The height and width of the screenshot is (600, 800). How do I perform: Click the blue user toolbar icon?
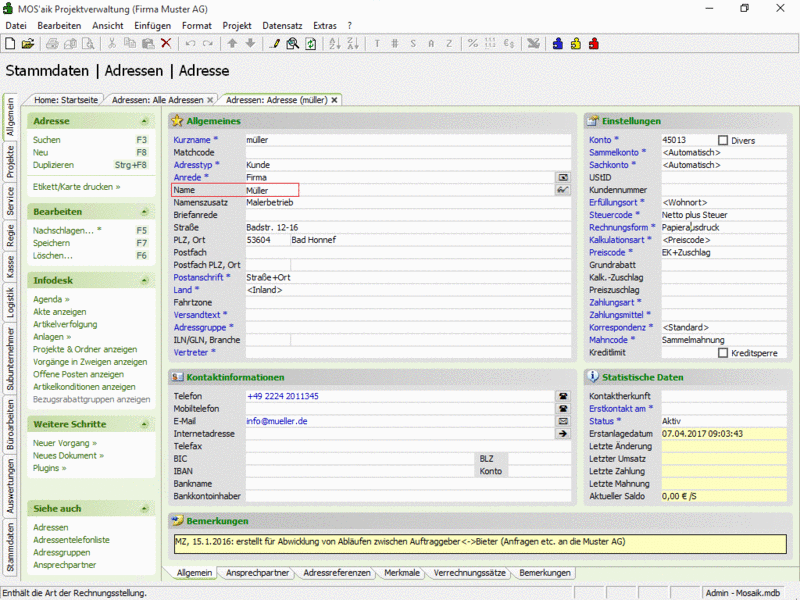click(x=558, y=44)
